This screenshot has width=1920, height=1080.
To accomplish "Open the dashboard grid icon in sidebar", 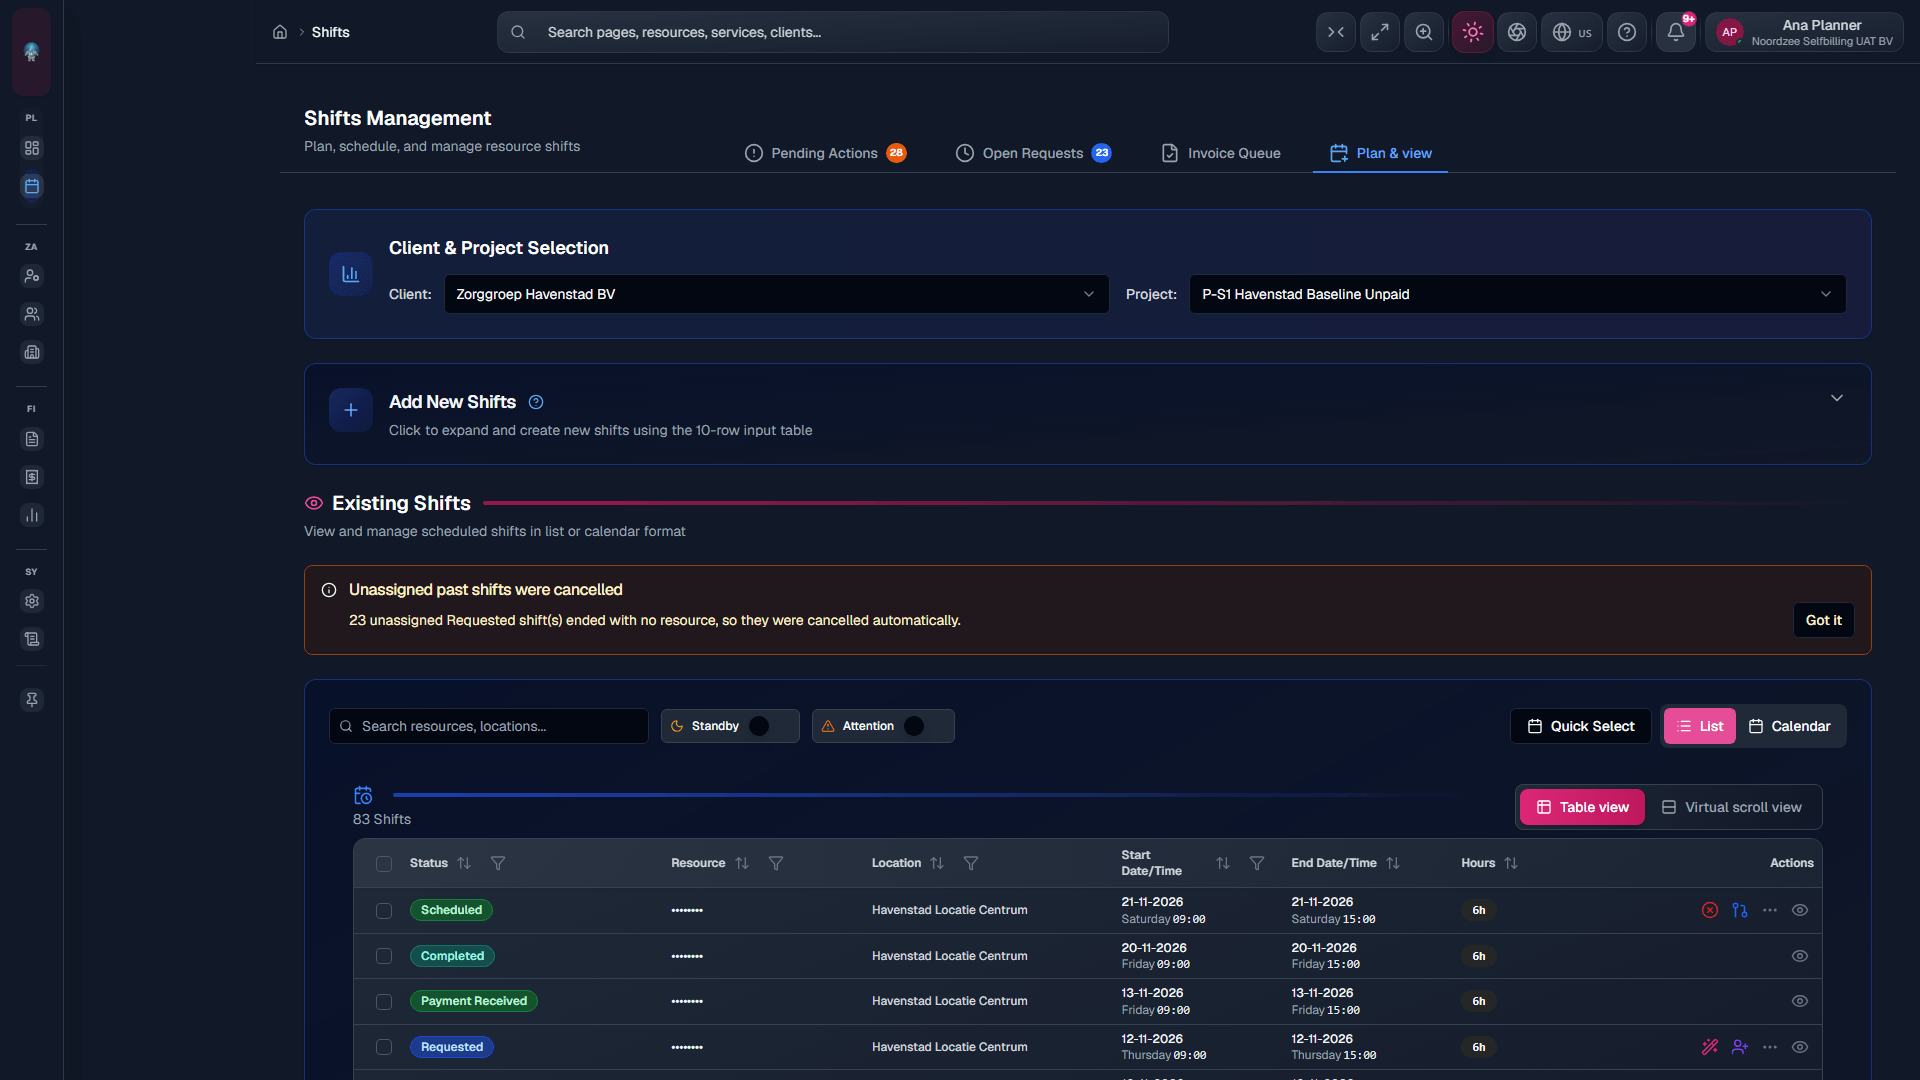I will [x=32, y=148].
